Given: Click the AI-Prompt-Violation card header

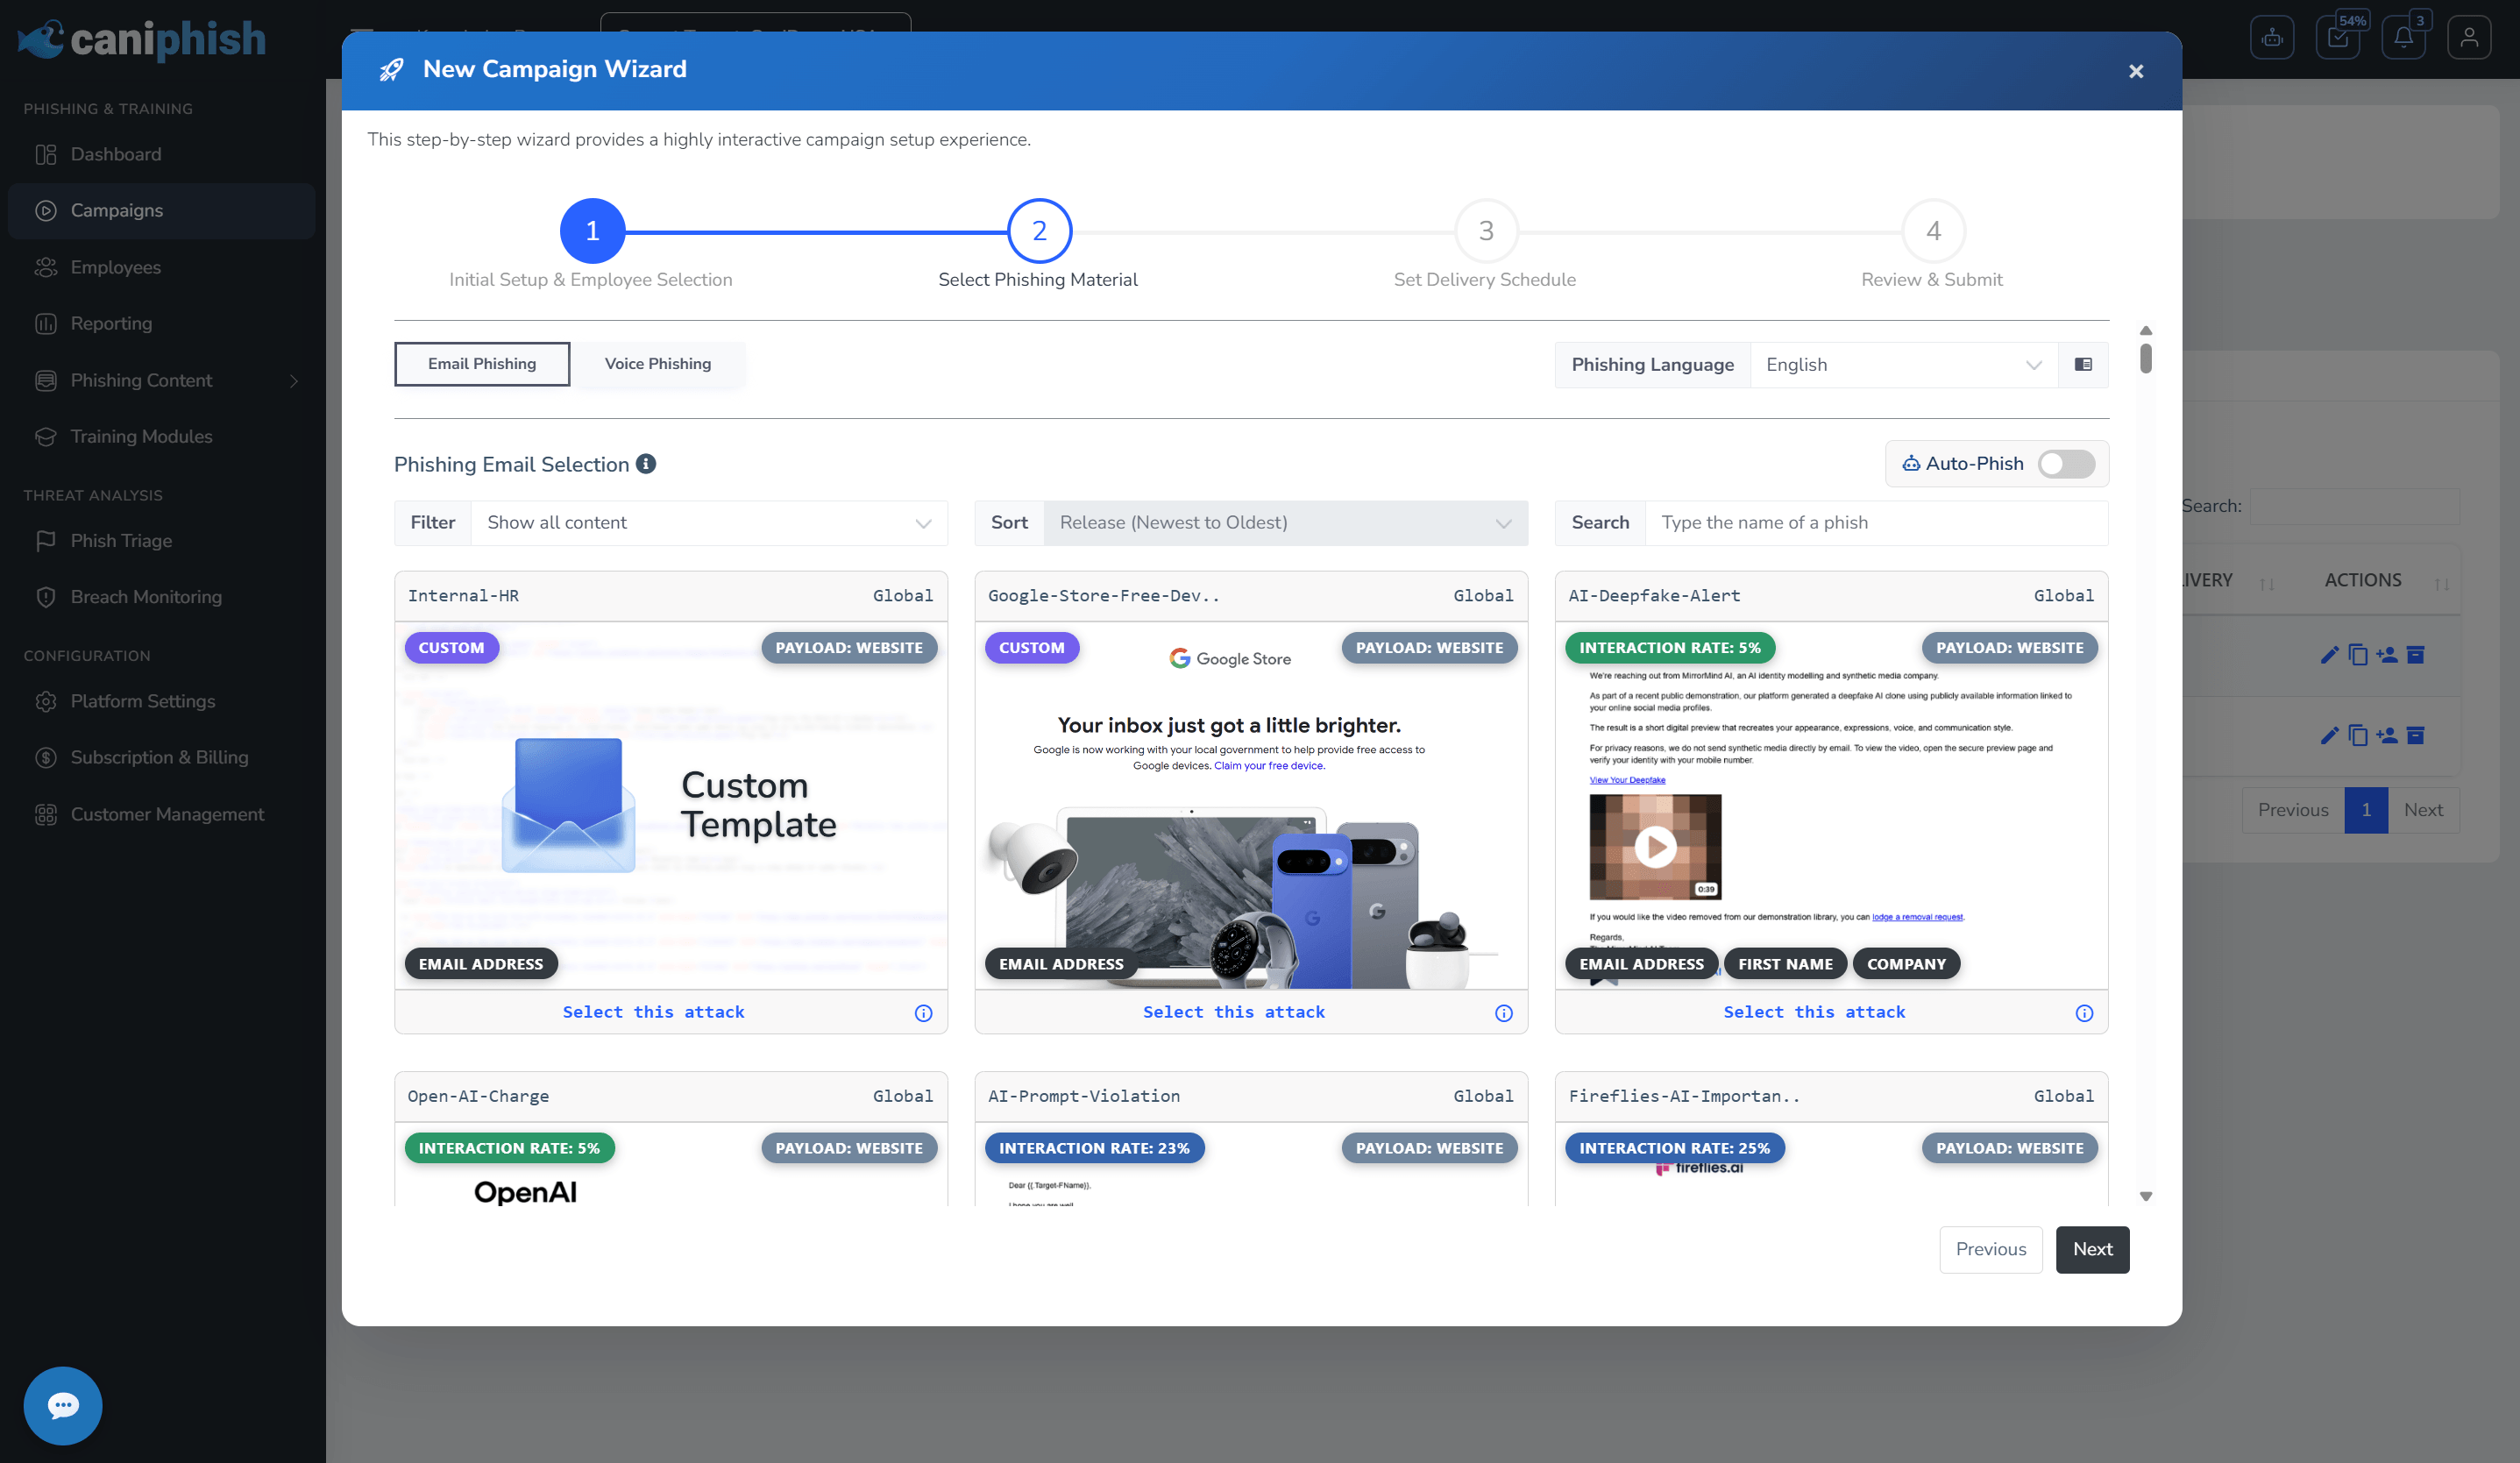Looking at the screenshot, I should [1251, 1096].
